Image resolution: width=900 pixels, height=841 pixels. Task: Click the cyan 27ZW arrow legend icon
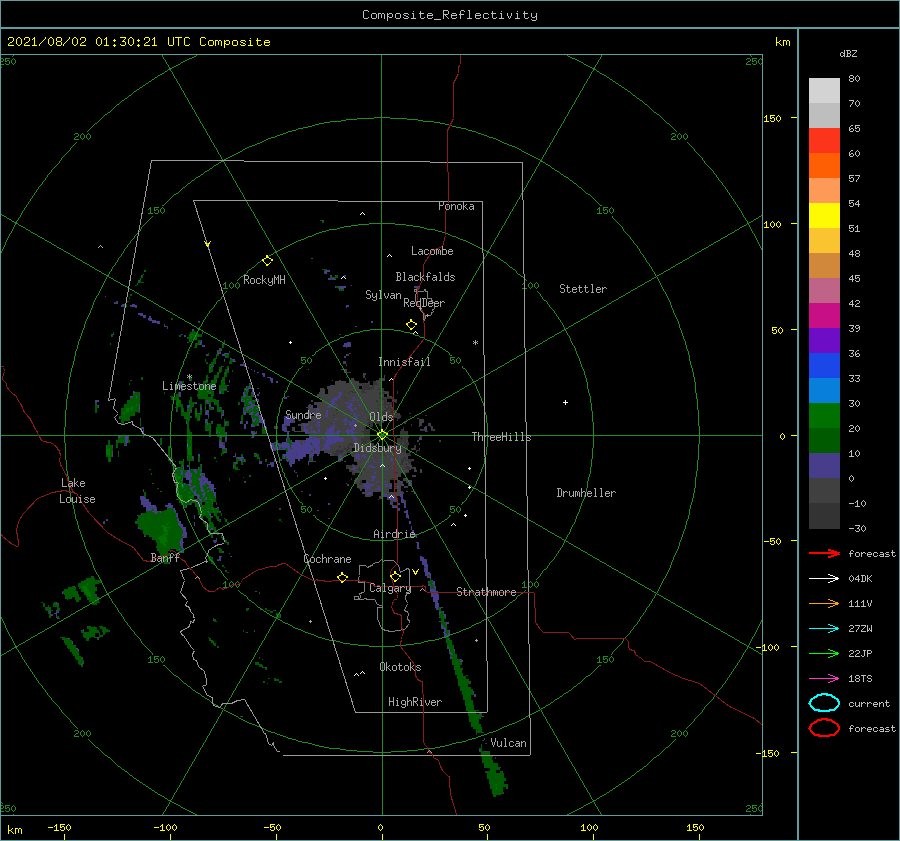[x=824, y=629]
